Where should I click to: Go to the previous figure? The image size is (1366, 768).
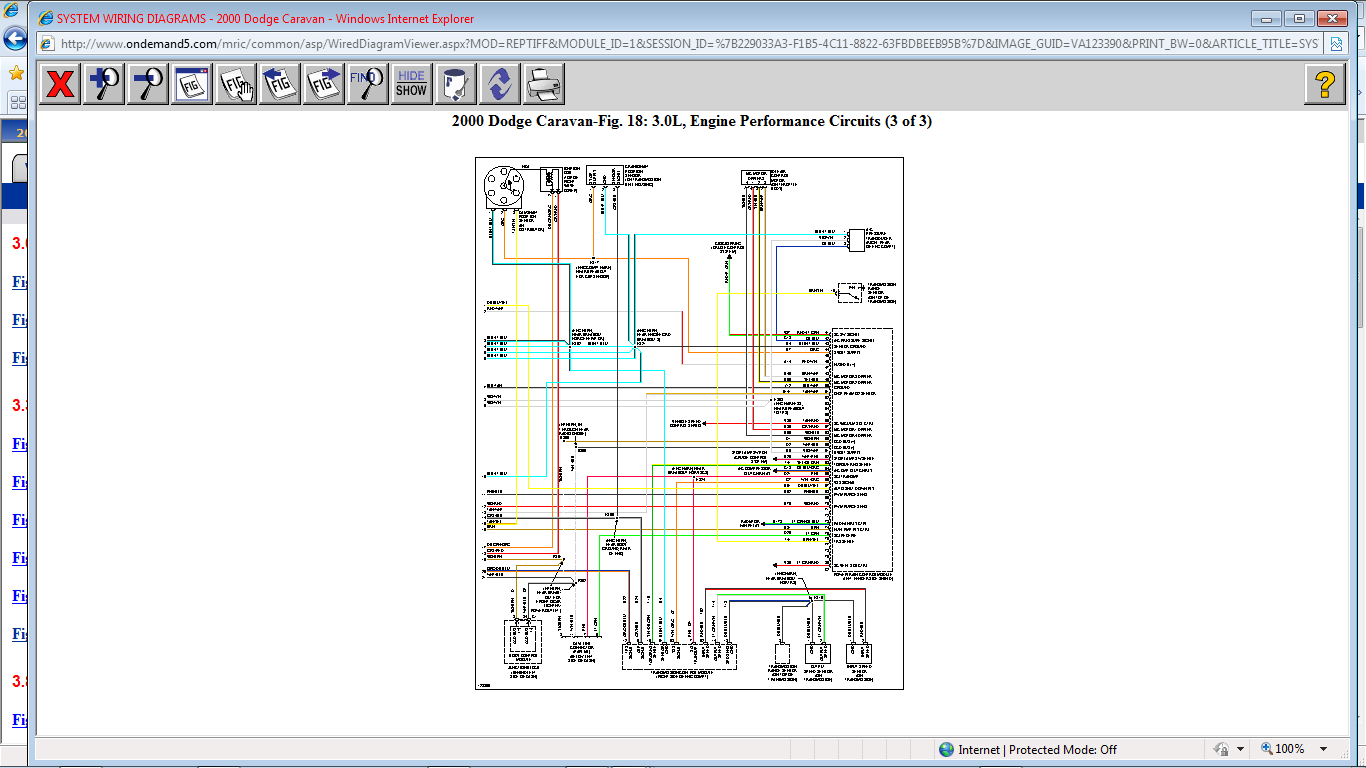280,84
